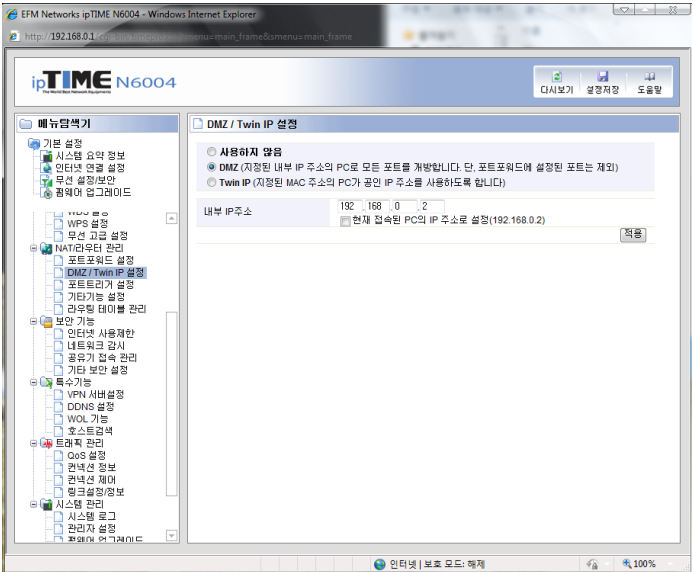Click the 다시보기 refresh icon
The width and height of the screenshot is (693, 572).
(557, 76)
